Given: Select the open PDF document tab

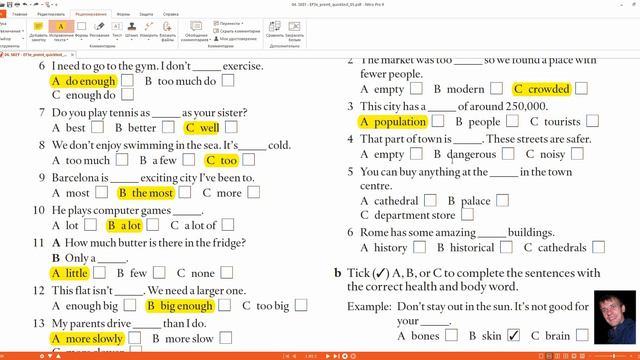Looking at the screenshot, I should (x=35, y=55).
